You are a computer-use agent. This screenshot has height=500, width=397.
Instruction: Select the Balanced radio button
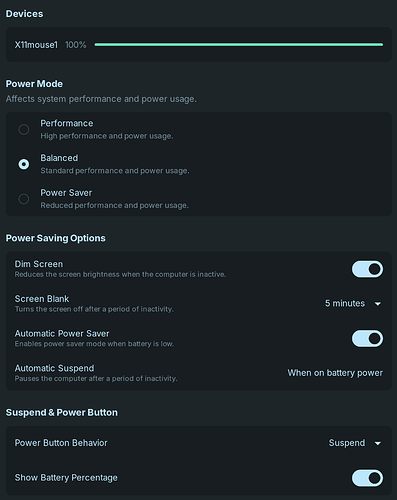click(24, 164)
